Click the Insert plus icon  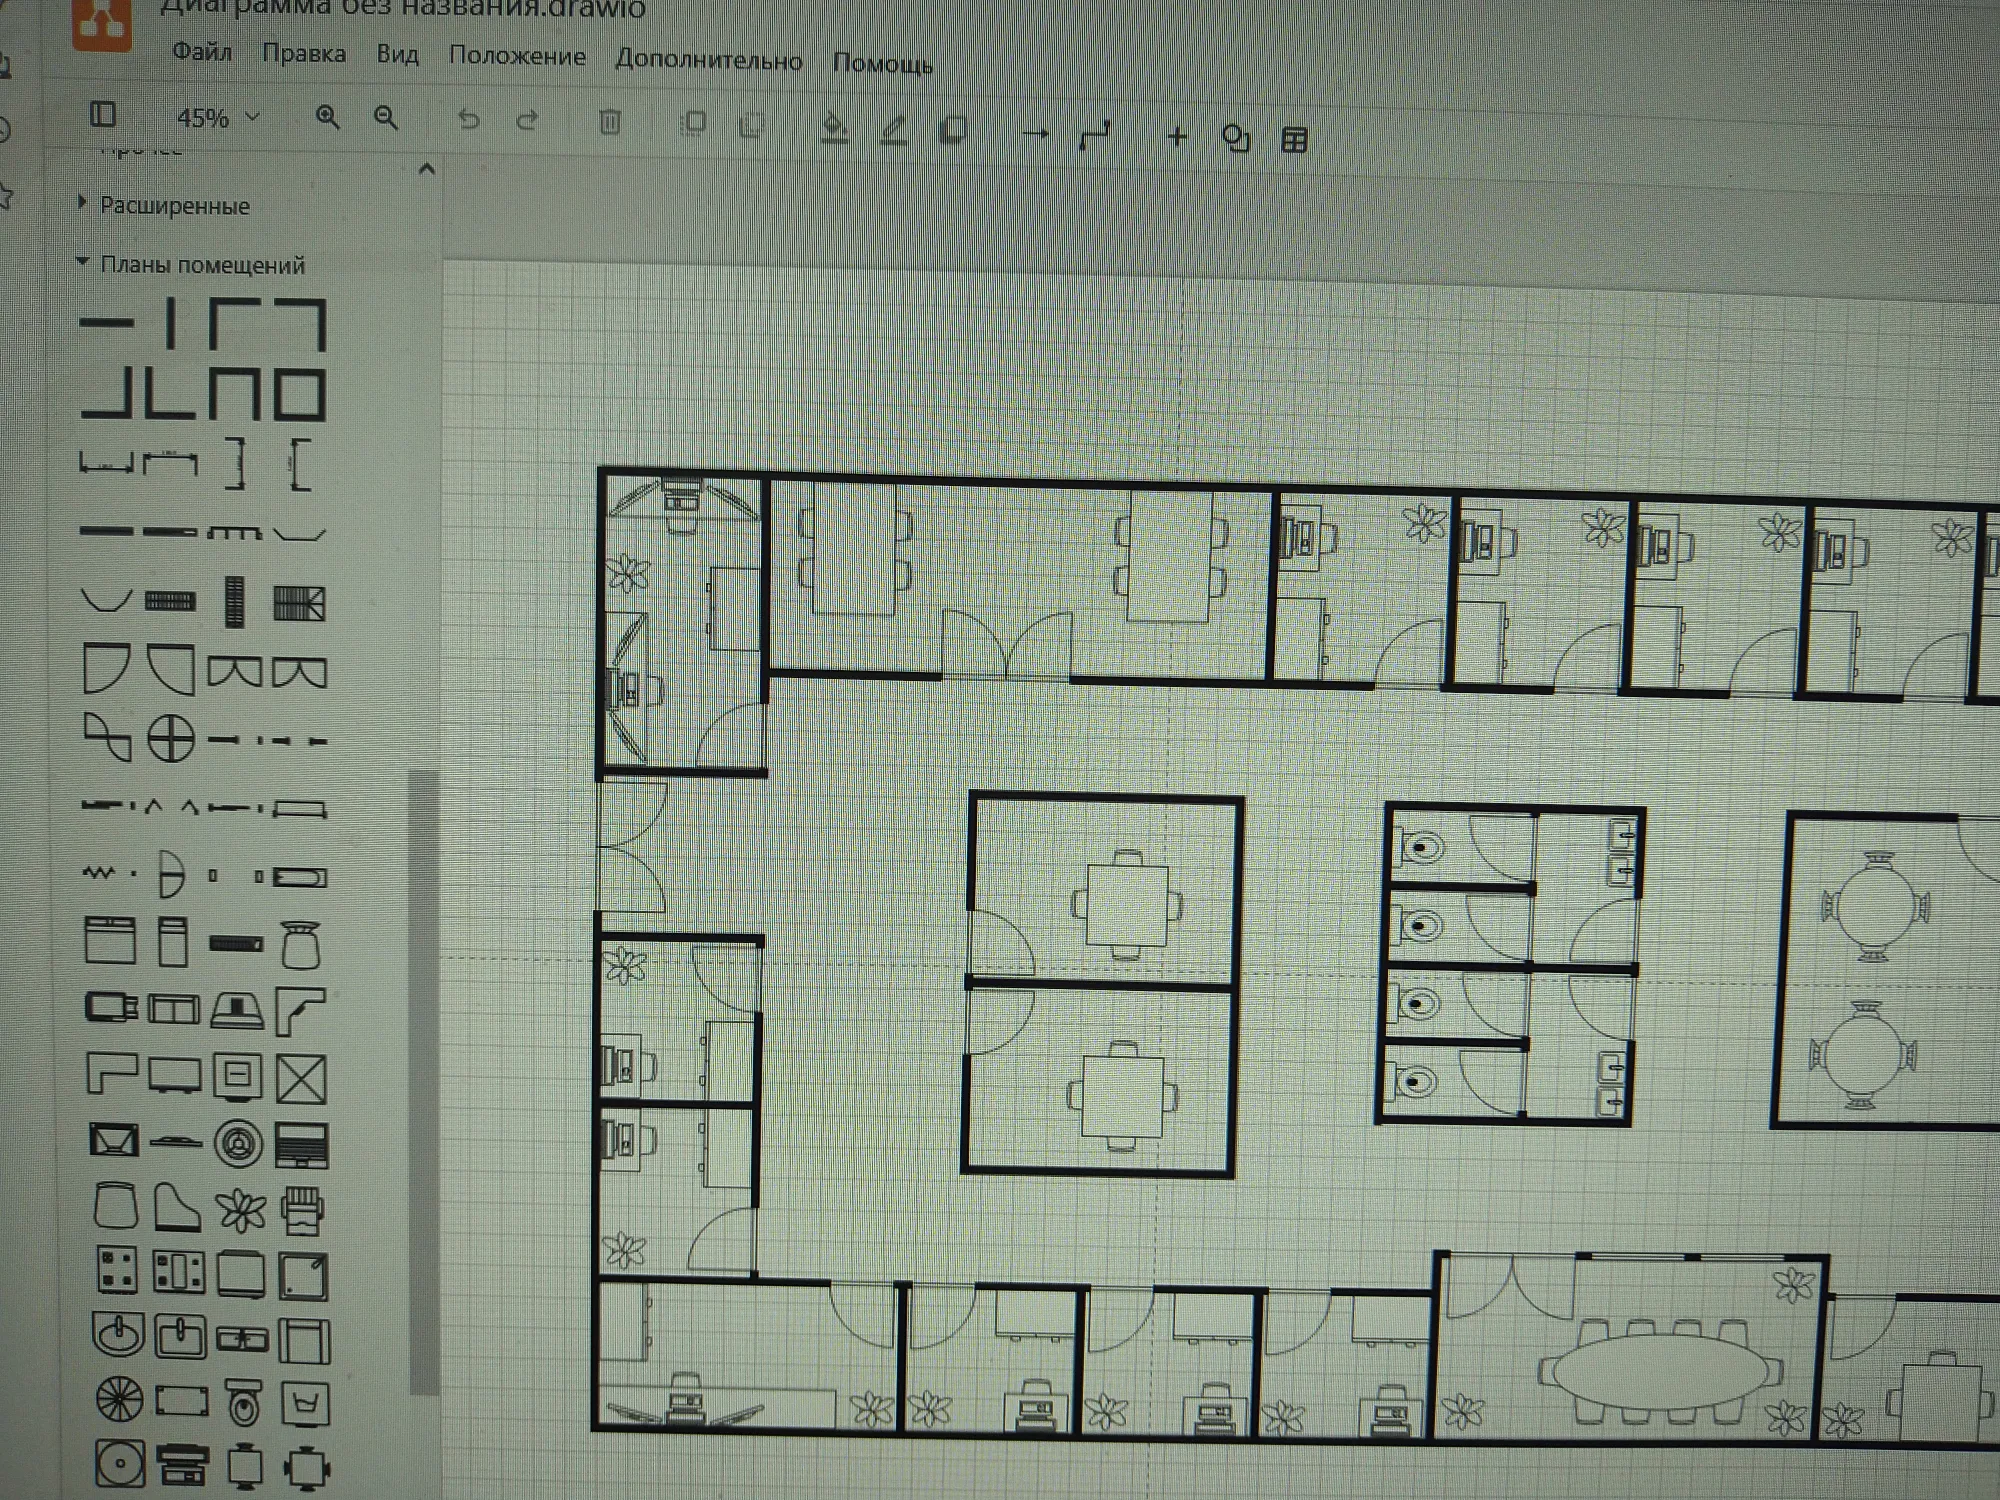tap(1177, 136)
